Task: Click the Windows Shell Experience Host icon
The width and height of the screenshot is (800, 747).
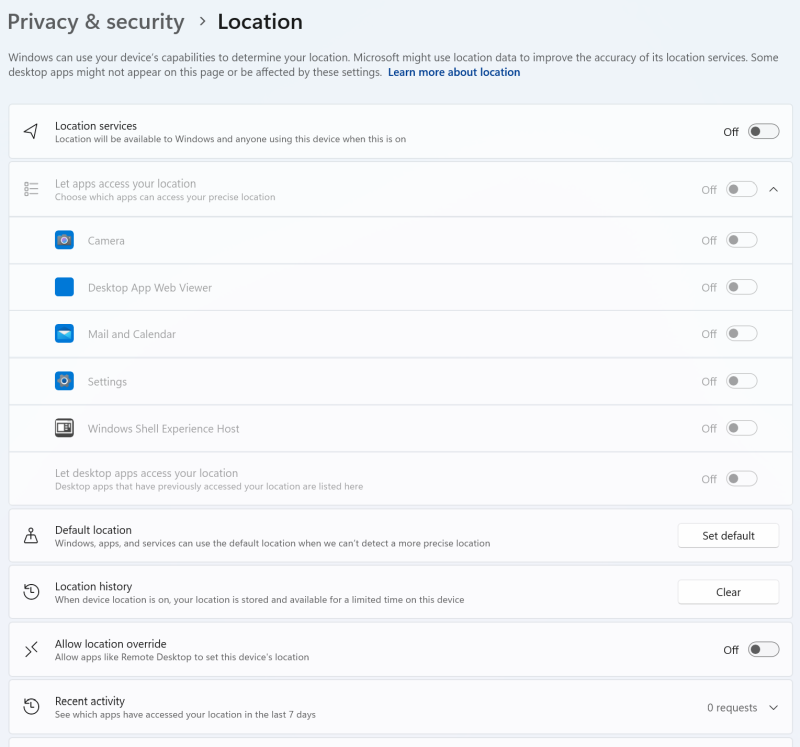Action: 64,428
